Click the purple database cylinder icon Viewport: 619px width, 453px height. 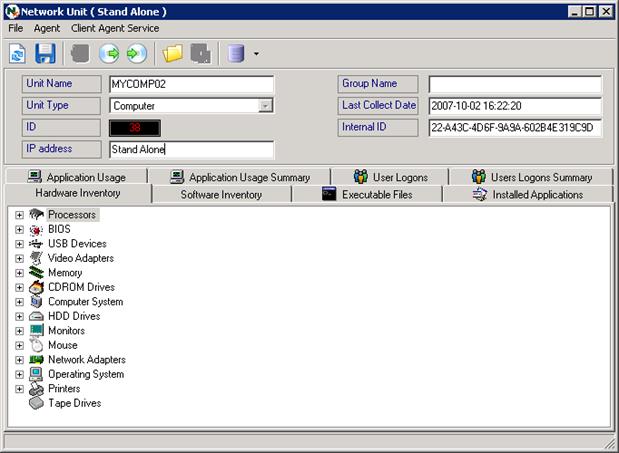tap(236, 53)
